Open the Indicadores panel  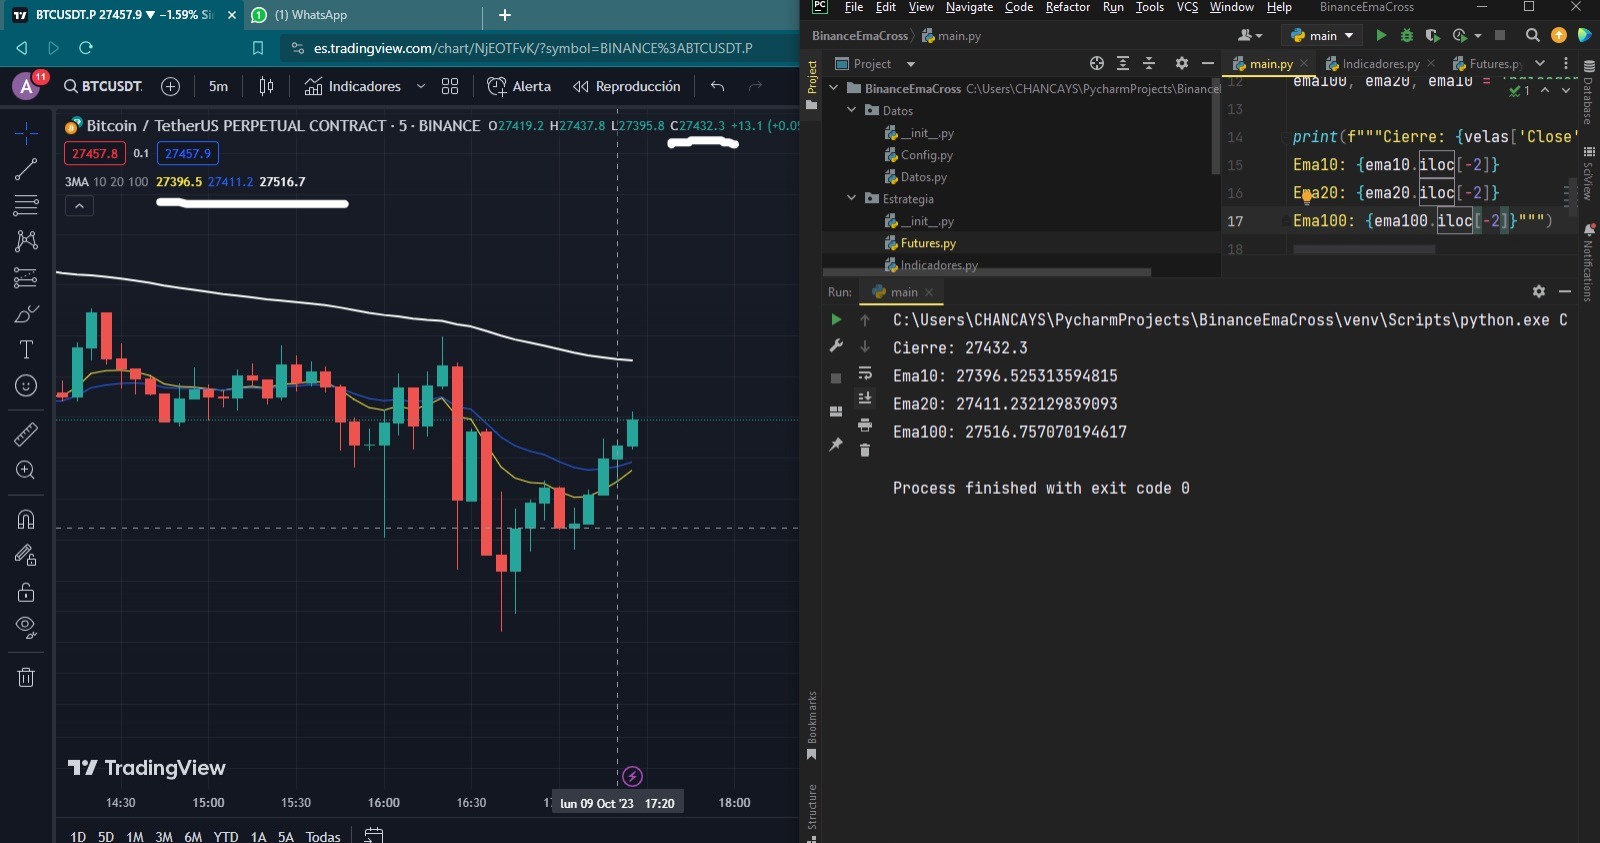pyautogui.click(x=353, y=87)
